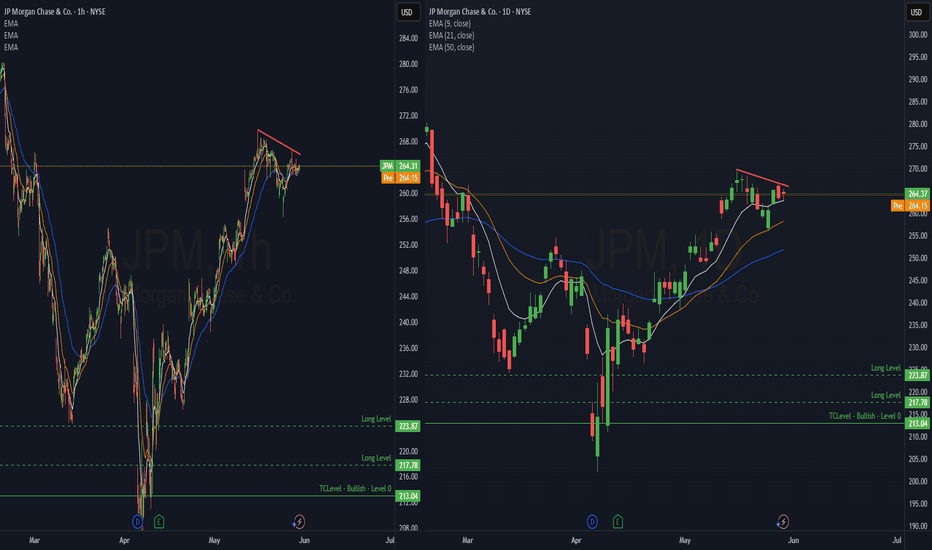Click the Jul label on 1D time axis
Image resolution: width=932 pixels, height=550 pixels.
coord(896,540)
